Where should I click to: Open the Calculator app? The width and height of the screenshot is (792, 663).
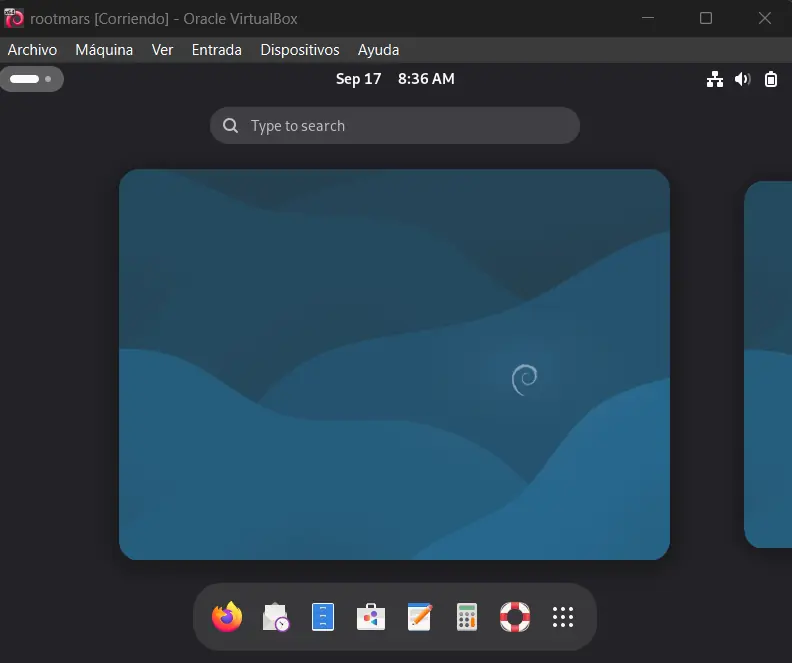click(467, 617)
